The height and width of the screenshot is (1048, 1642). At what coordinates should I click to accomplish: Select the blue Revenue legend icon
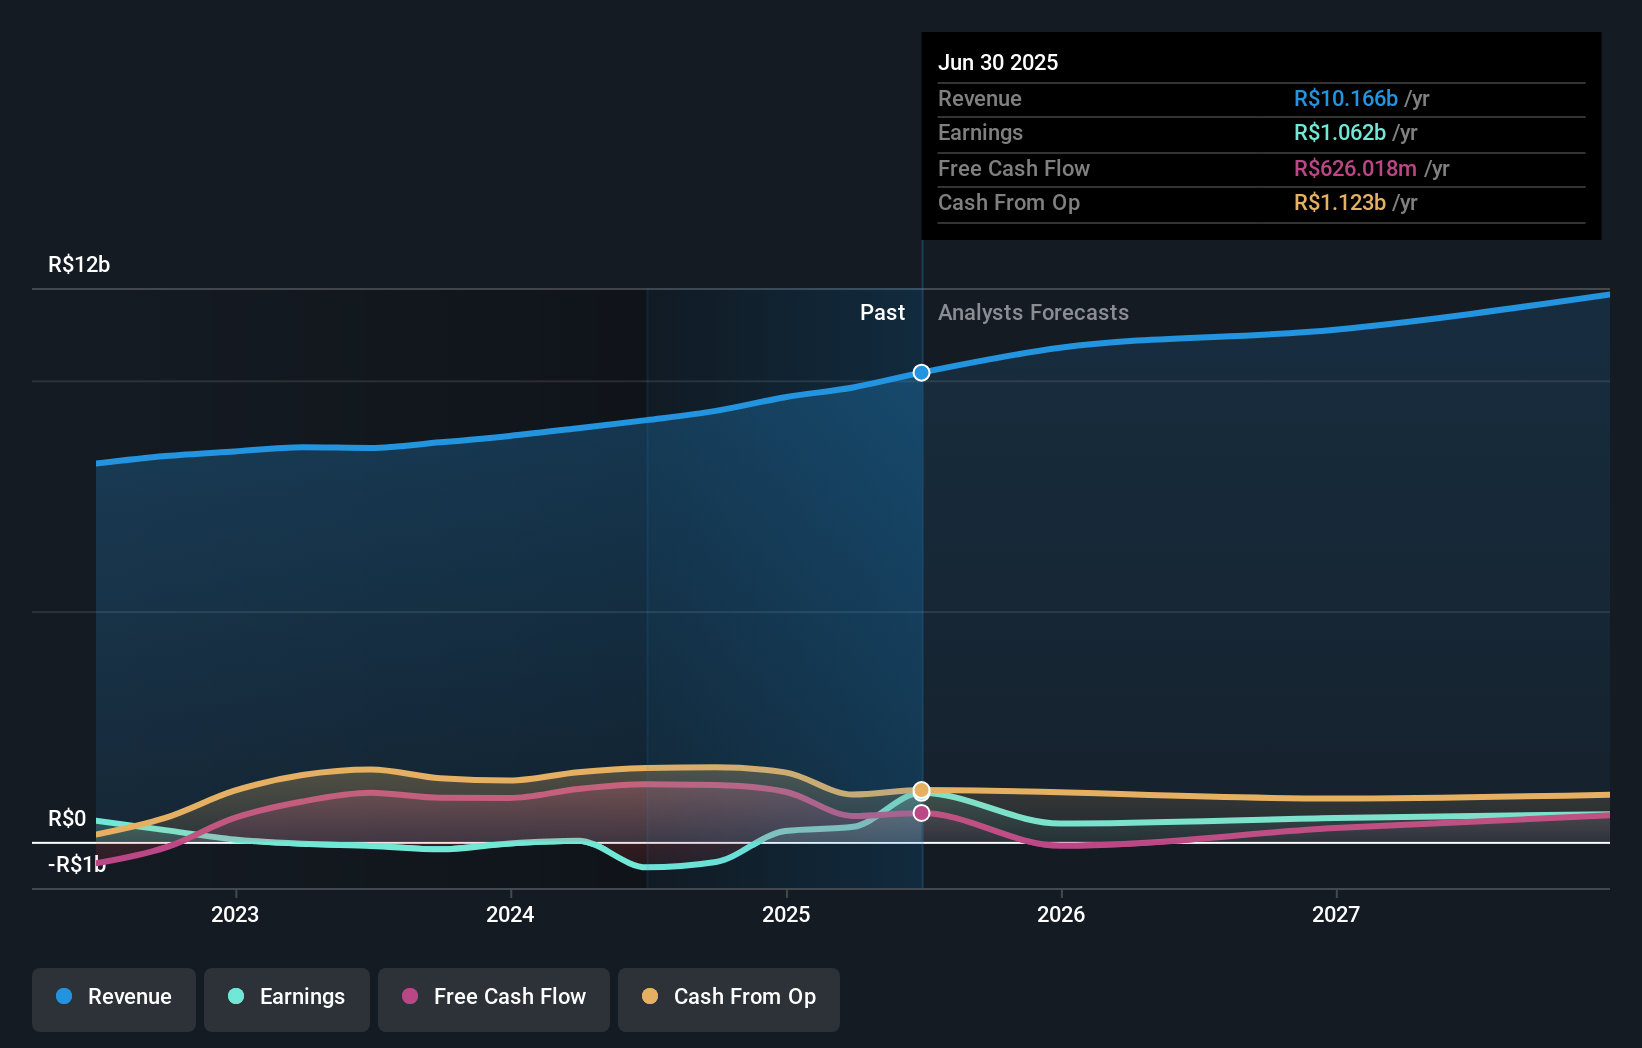[x=65, y=997]
